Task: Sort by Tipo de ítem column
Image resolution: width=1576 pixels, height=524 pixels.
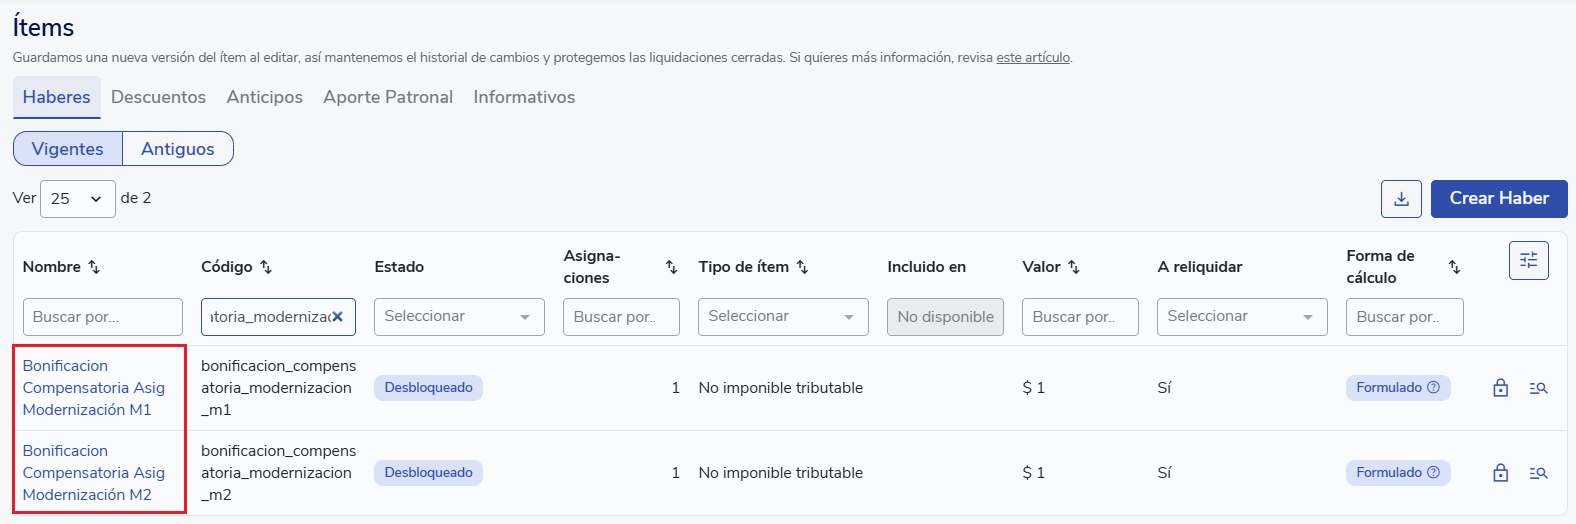Action: coord(802,267)
